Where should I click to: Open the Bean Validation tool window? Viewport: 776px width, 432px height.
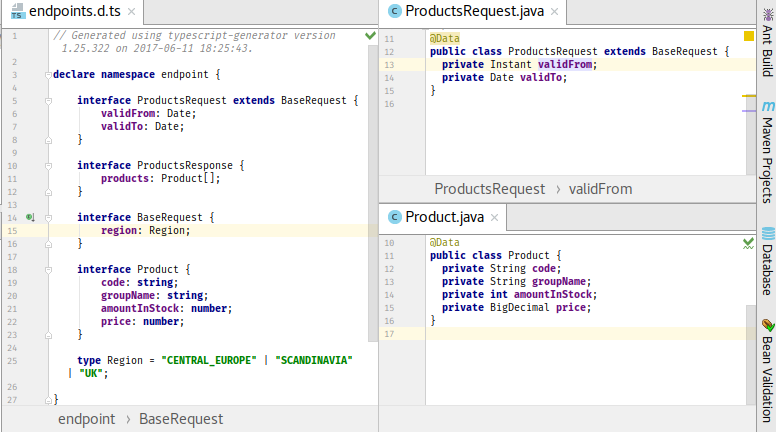(x=767, y=371)
